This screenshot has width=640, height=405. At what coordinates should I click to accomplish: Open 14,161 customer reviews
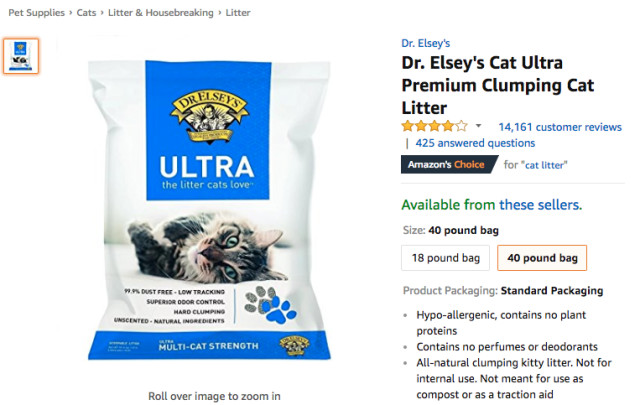pos(560,127)
